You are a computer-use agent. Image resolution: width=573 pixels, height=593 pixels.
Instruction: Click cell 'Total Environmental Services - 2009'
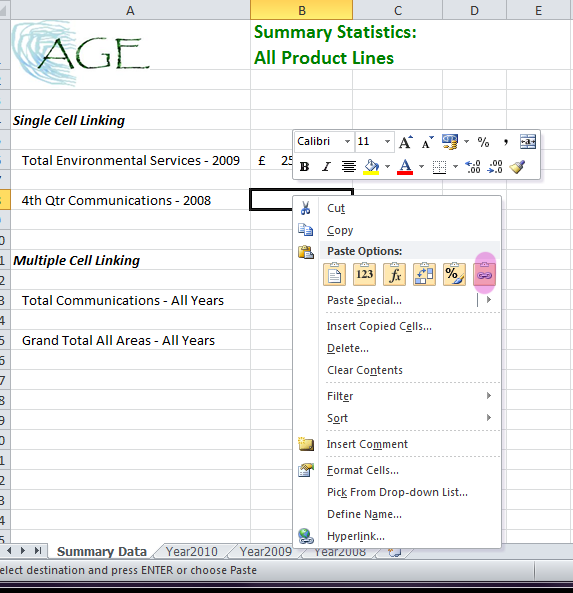pos(130,160)
